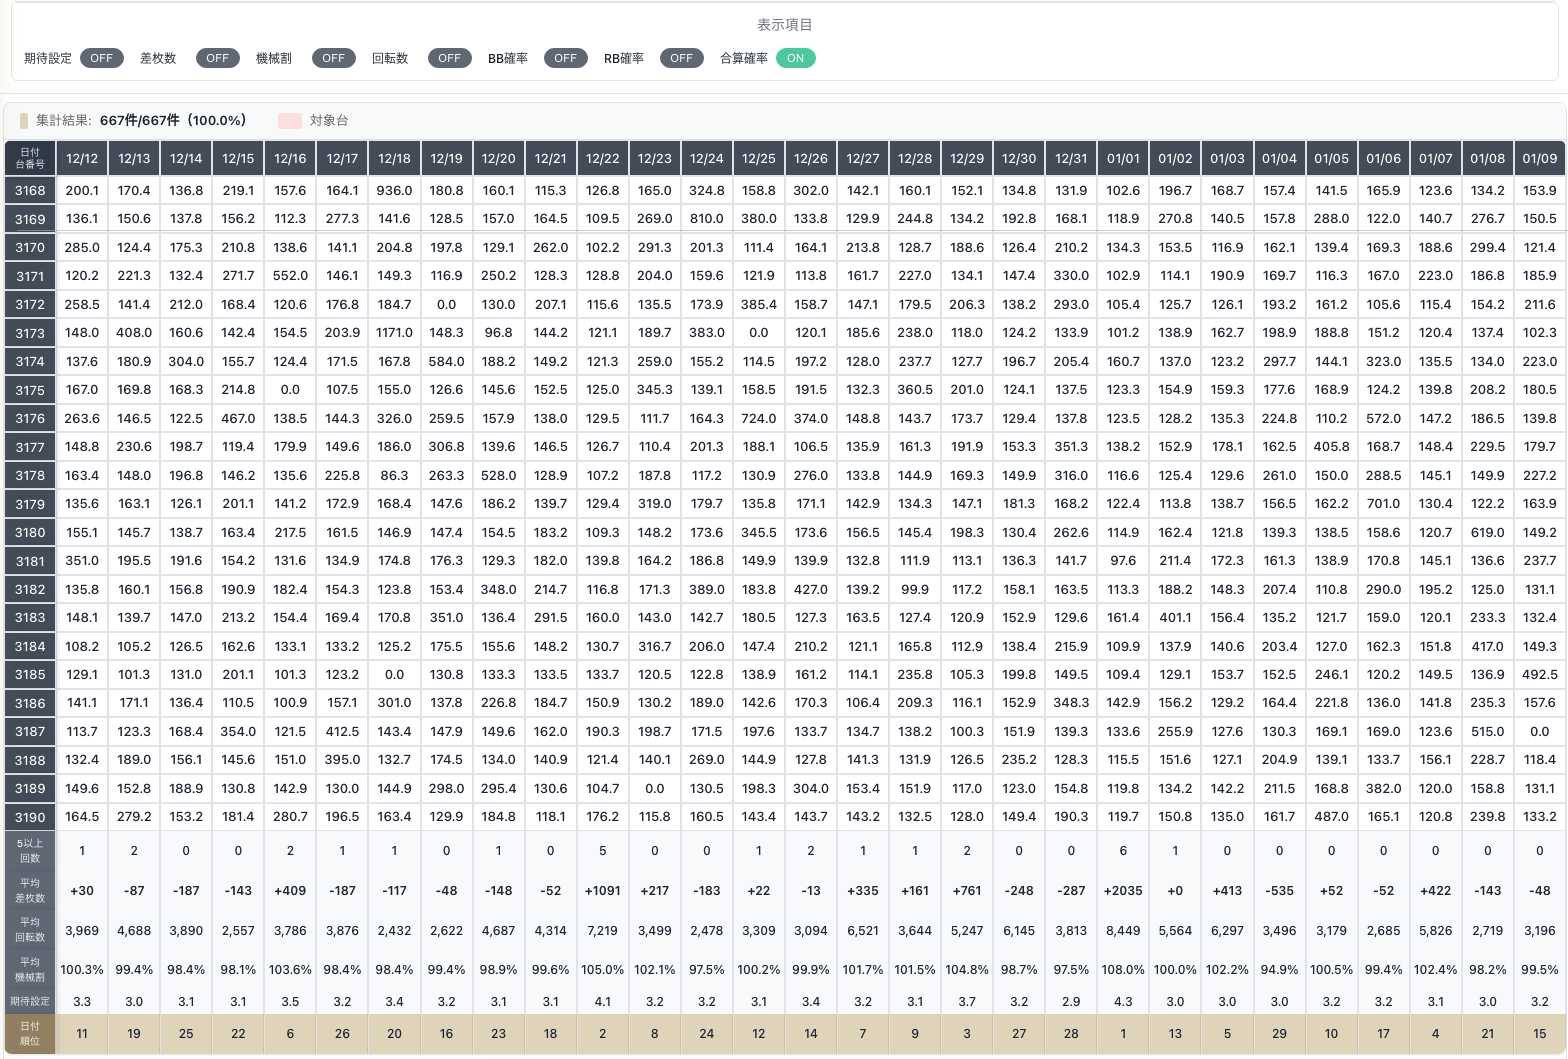This screenshot has height=1059, width=1568.
Task: Click machine number 3190 row header
Action: coord(30,817)
